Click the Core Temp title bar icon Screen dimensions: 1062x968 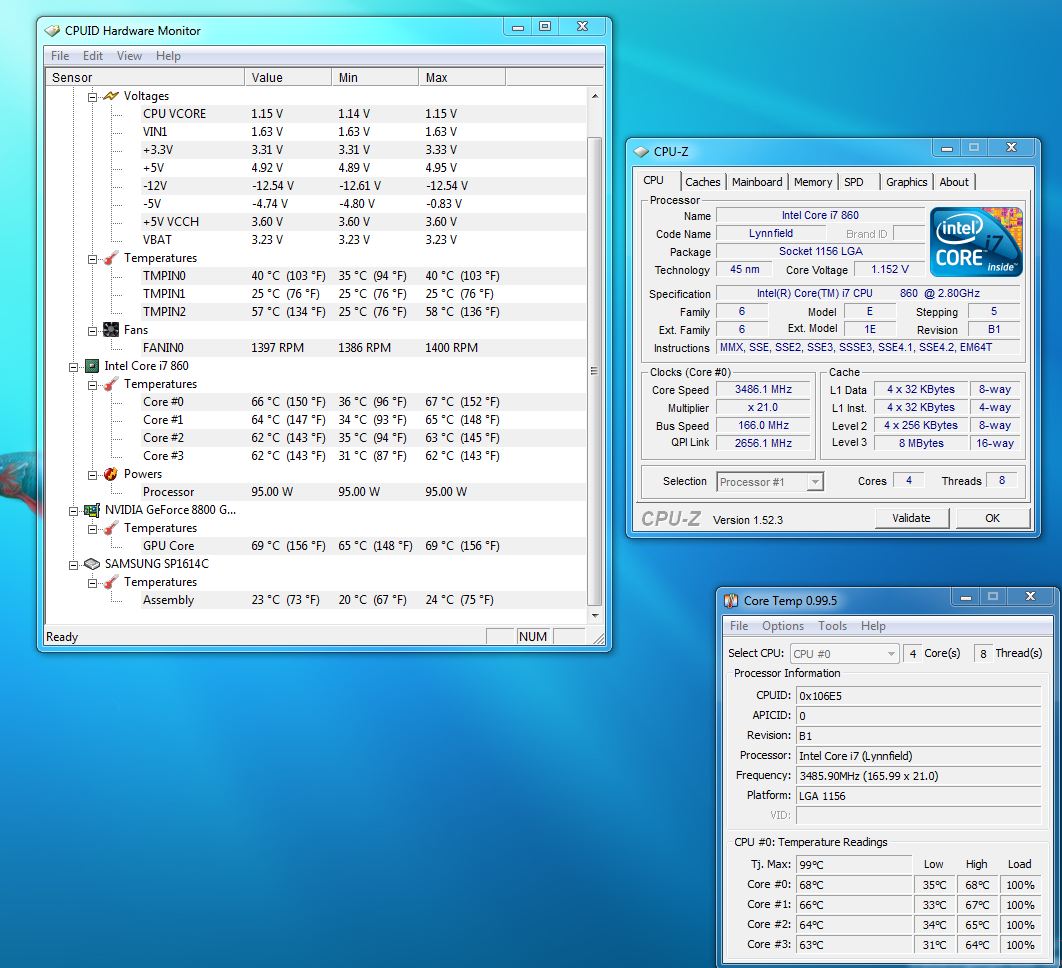(731, 601)
